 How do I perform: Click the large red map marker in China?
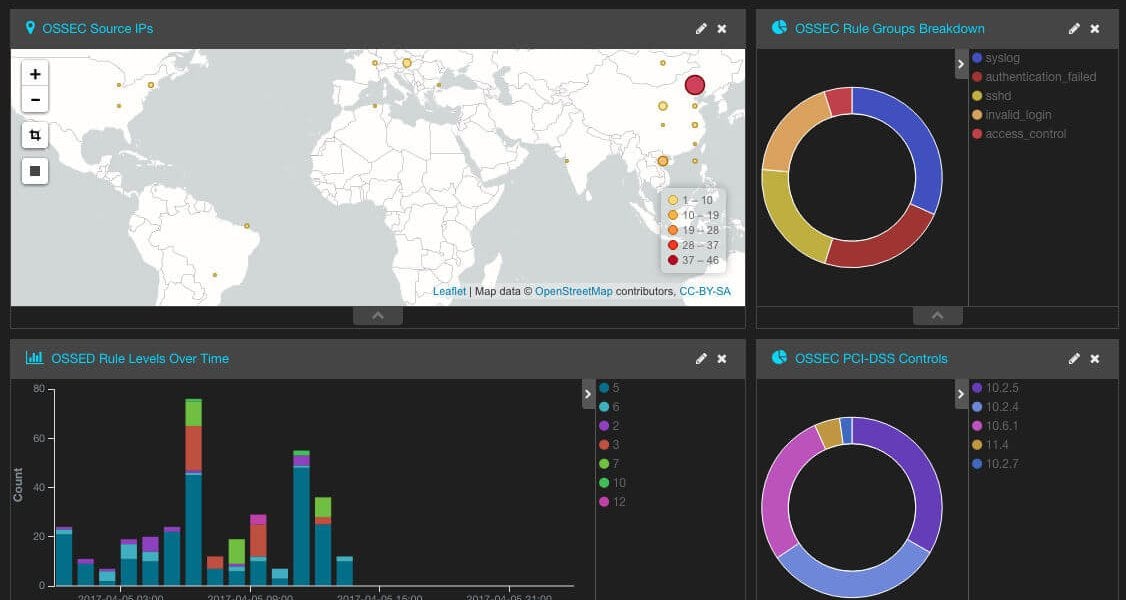point(694,85)
